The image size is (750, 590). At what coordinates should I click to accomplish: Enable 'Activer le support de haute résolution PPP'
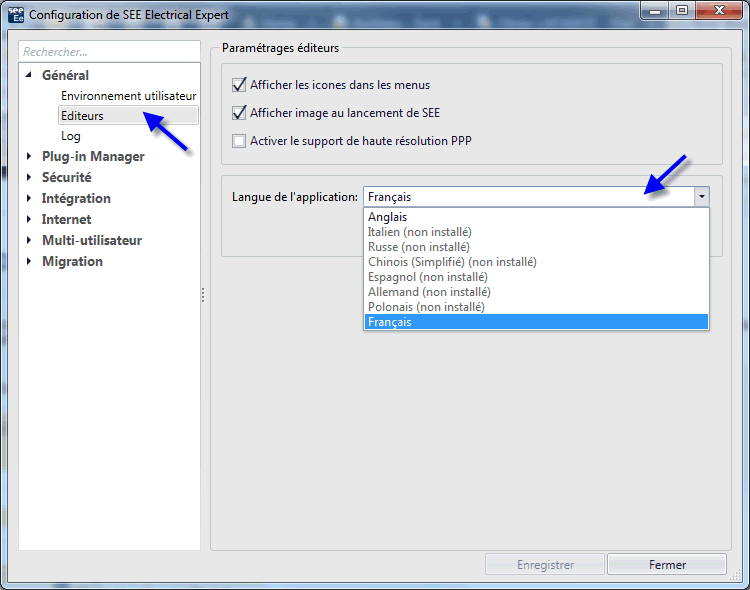click(x=239, y=141)
